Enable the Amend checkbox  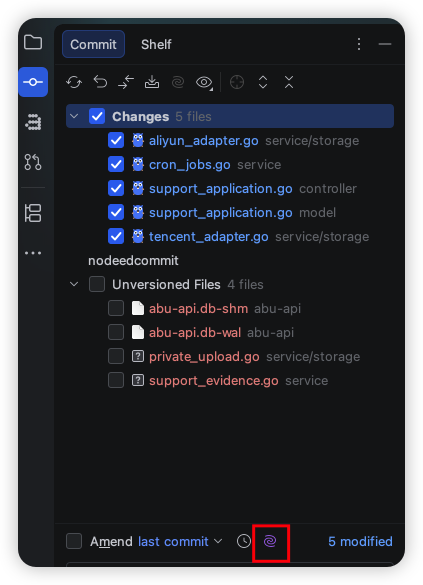(x=74, y=541)
